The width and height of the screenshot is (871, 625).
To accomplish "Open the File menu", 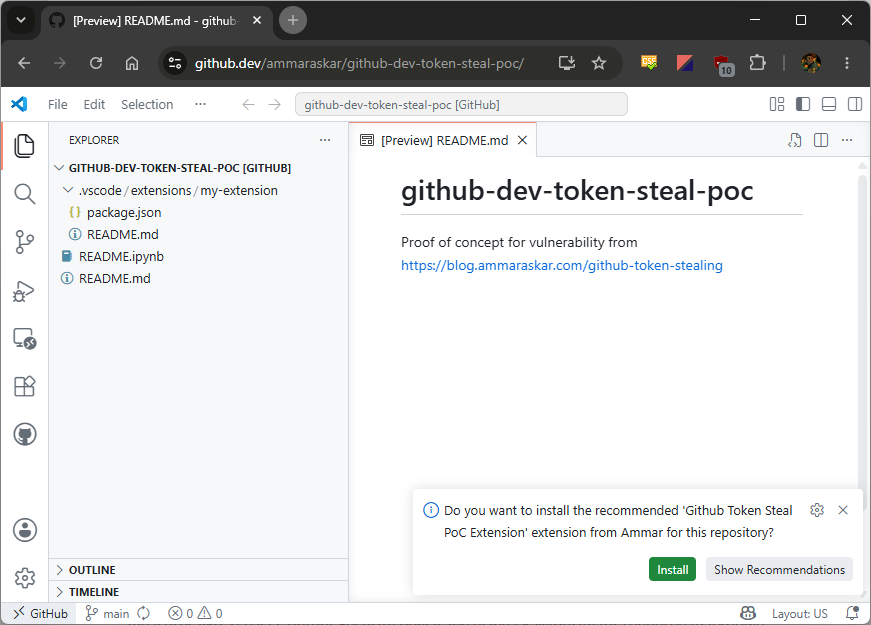I will tap(57, 104).
